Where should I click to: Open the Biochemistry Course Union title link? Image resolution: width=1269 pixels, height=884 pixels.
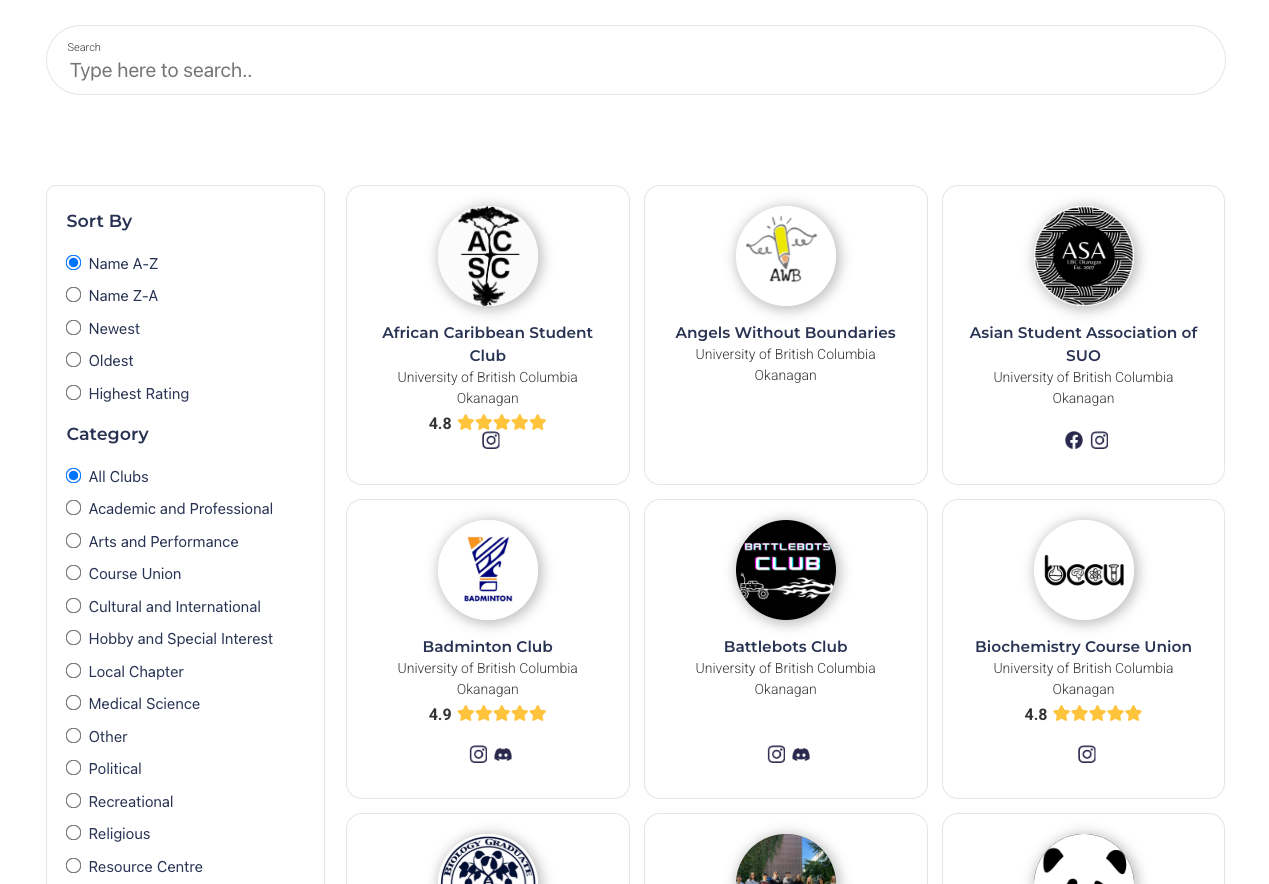[1083, 647]
